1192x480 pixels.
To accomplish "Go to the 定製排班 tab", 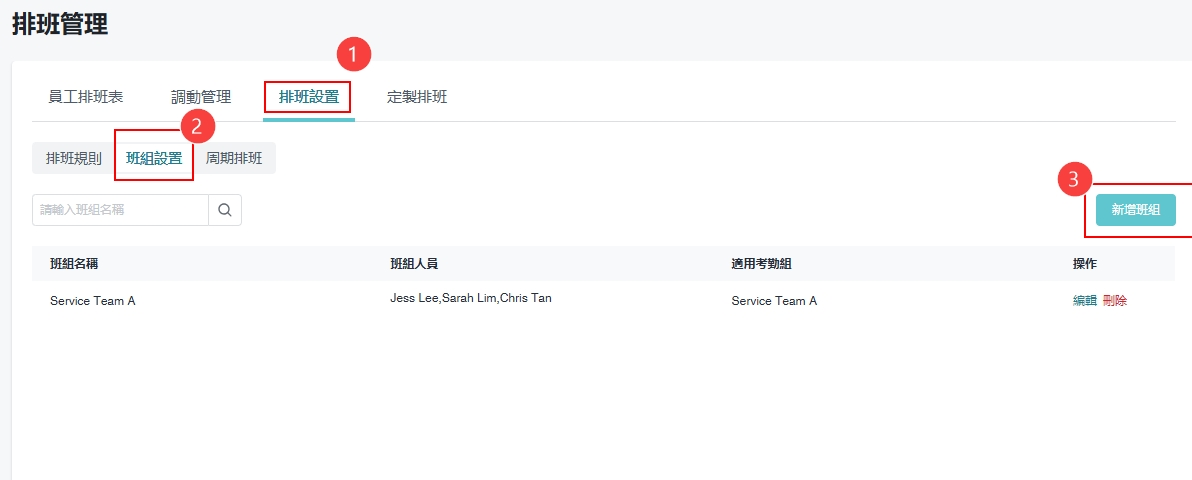I will click(417, 97).
